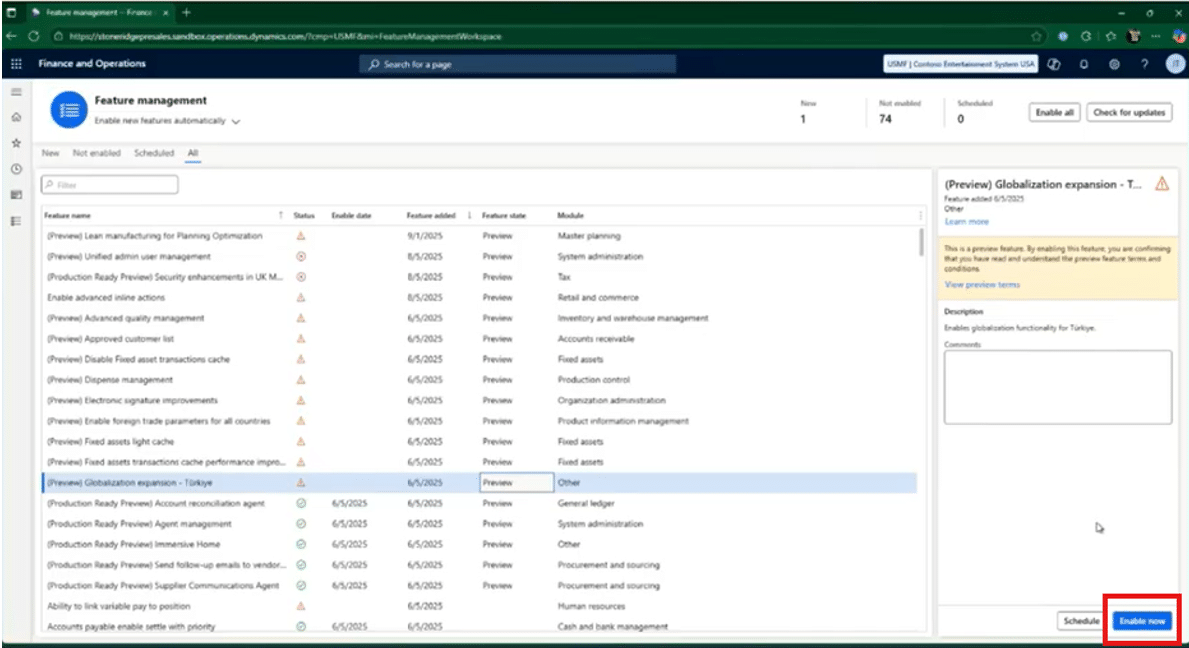Open the grid column options menu

click(920, 215)
